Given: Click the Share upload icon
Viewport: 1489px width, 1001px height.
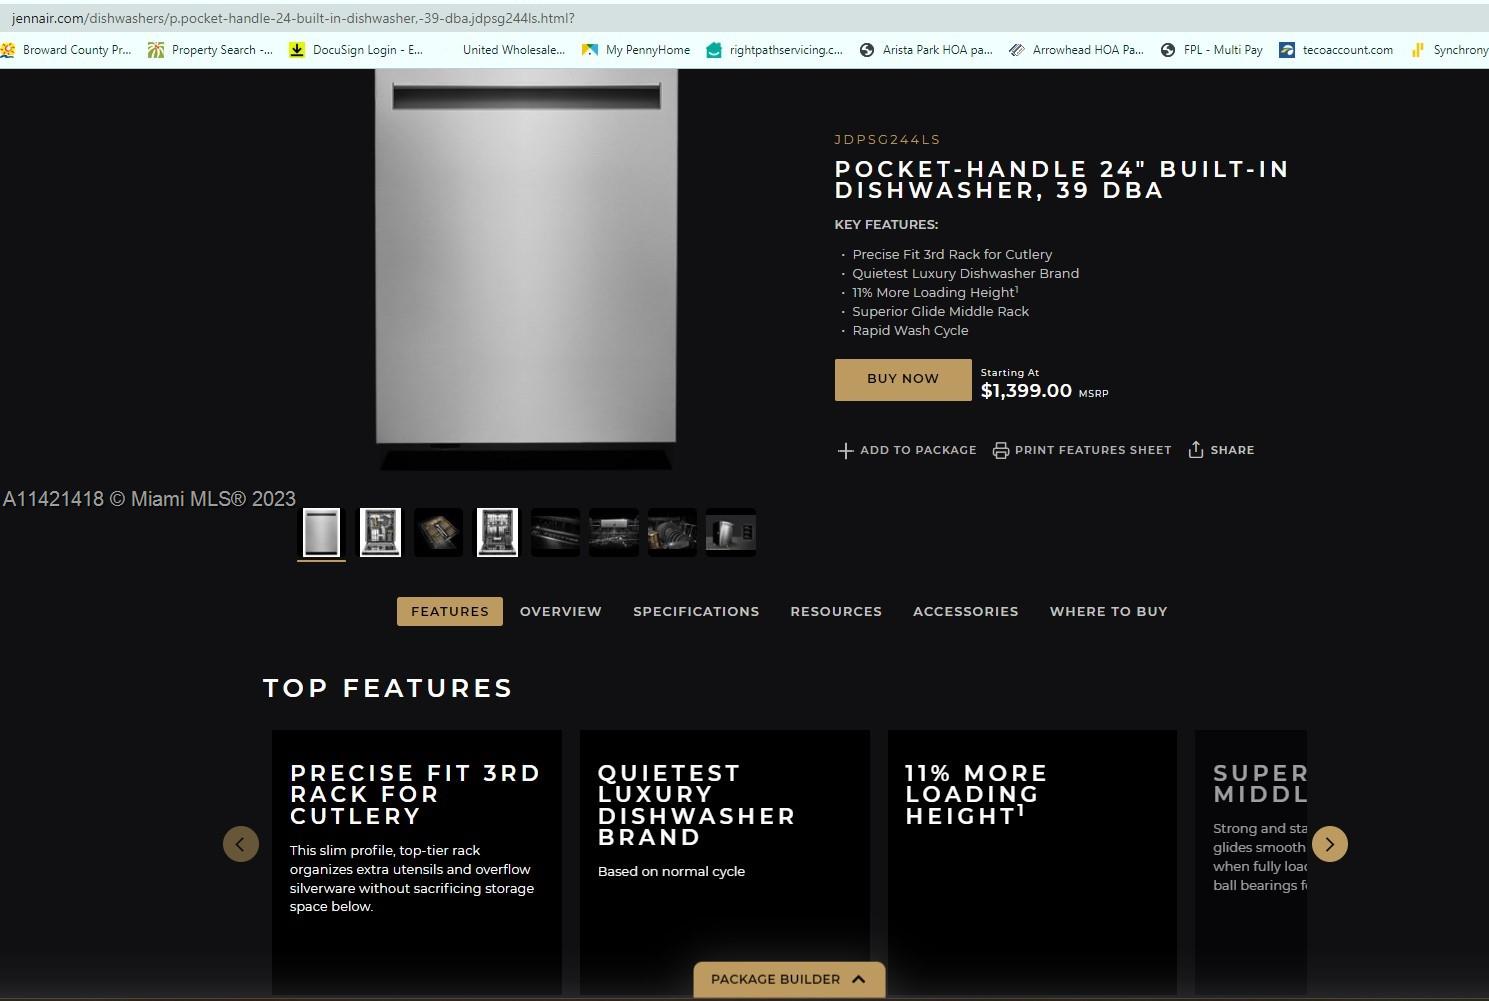Looking at the screenshot, I should pyautogui.click(x=1195, y=450).
